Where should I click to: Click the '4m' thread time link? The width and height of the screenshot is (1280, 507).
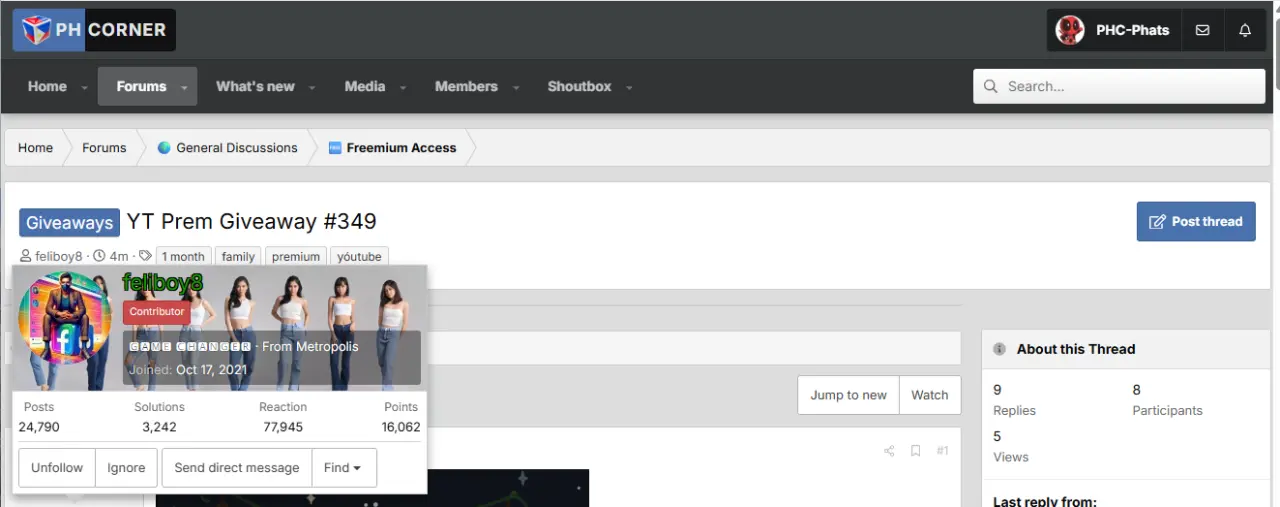click(x=118, y=257)
